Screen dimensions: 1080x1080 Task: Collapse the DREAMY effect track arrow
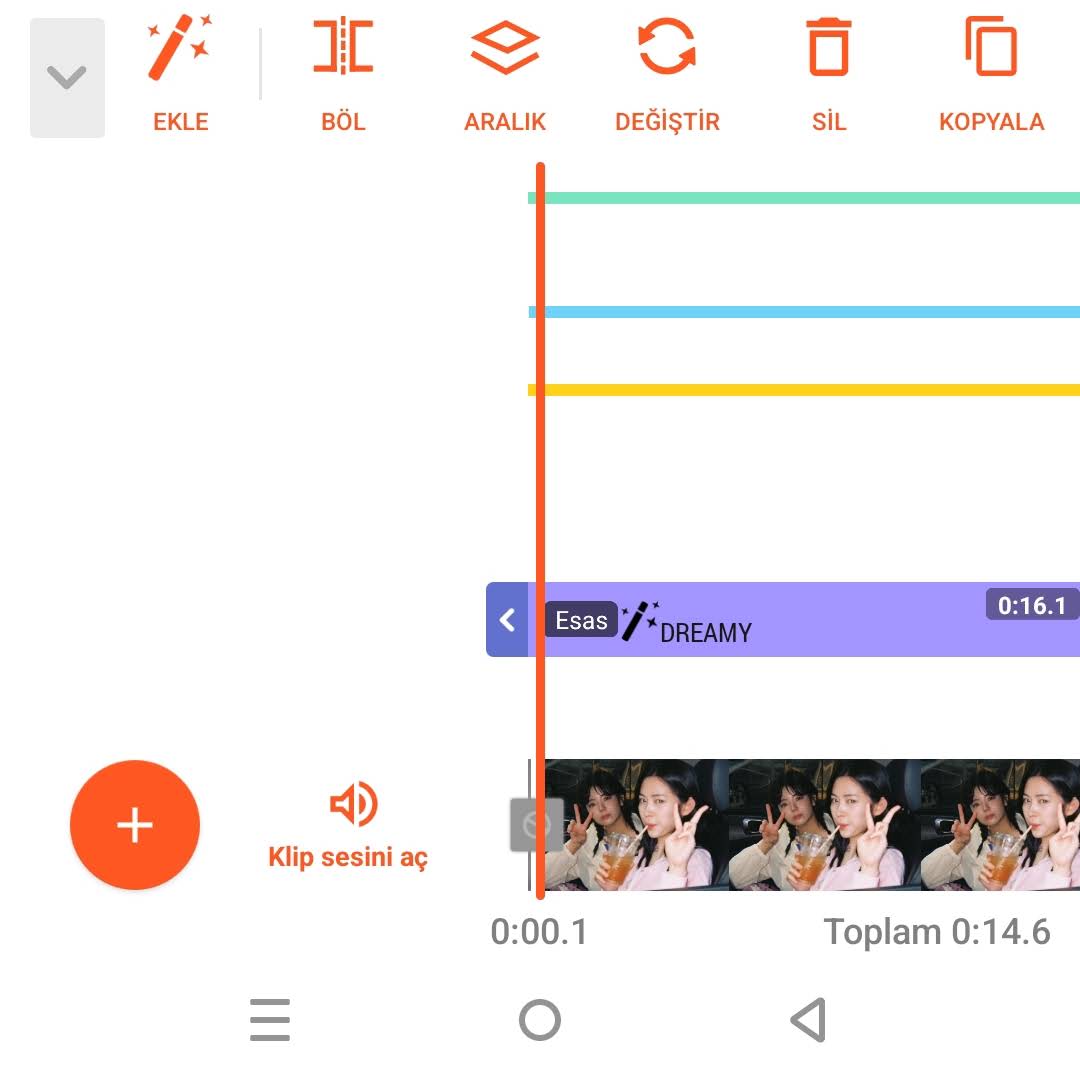click(507, 619)
